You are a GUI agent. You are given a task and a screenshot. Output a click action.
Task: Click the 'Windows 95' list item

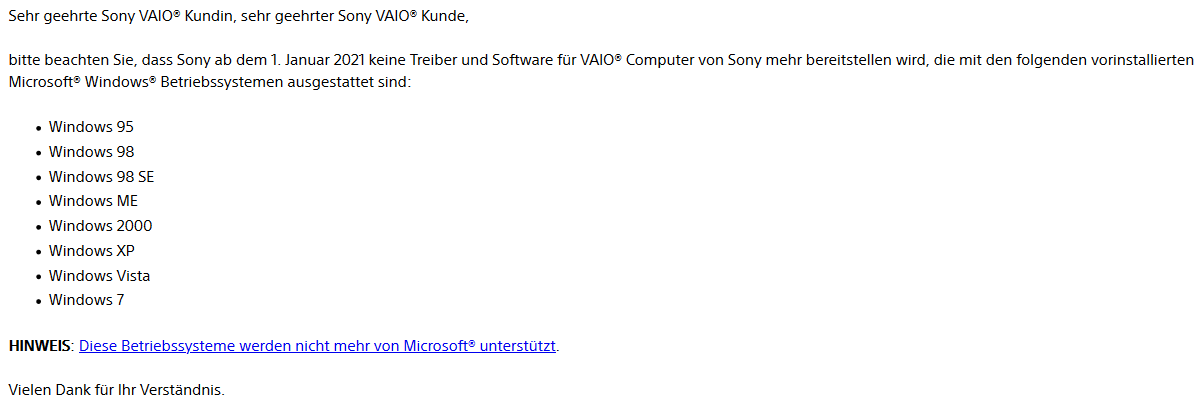click(x=91, y=127)
